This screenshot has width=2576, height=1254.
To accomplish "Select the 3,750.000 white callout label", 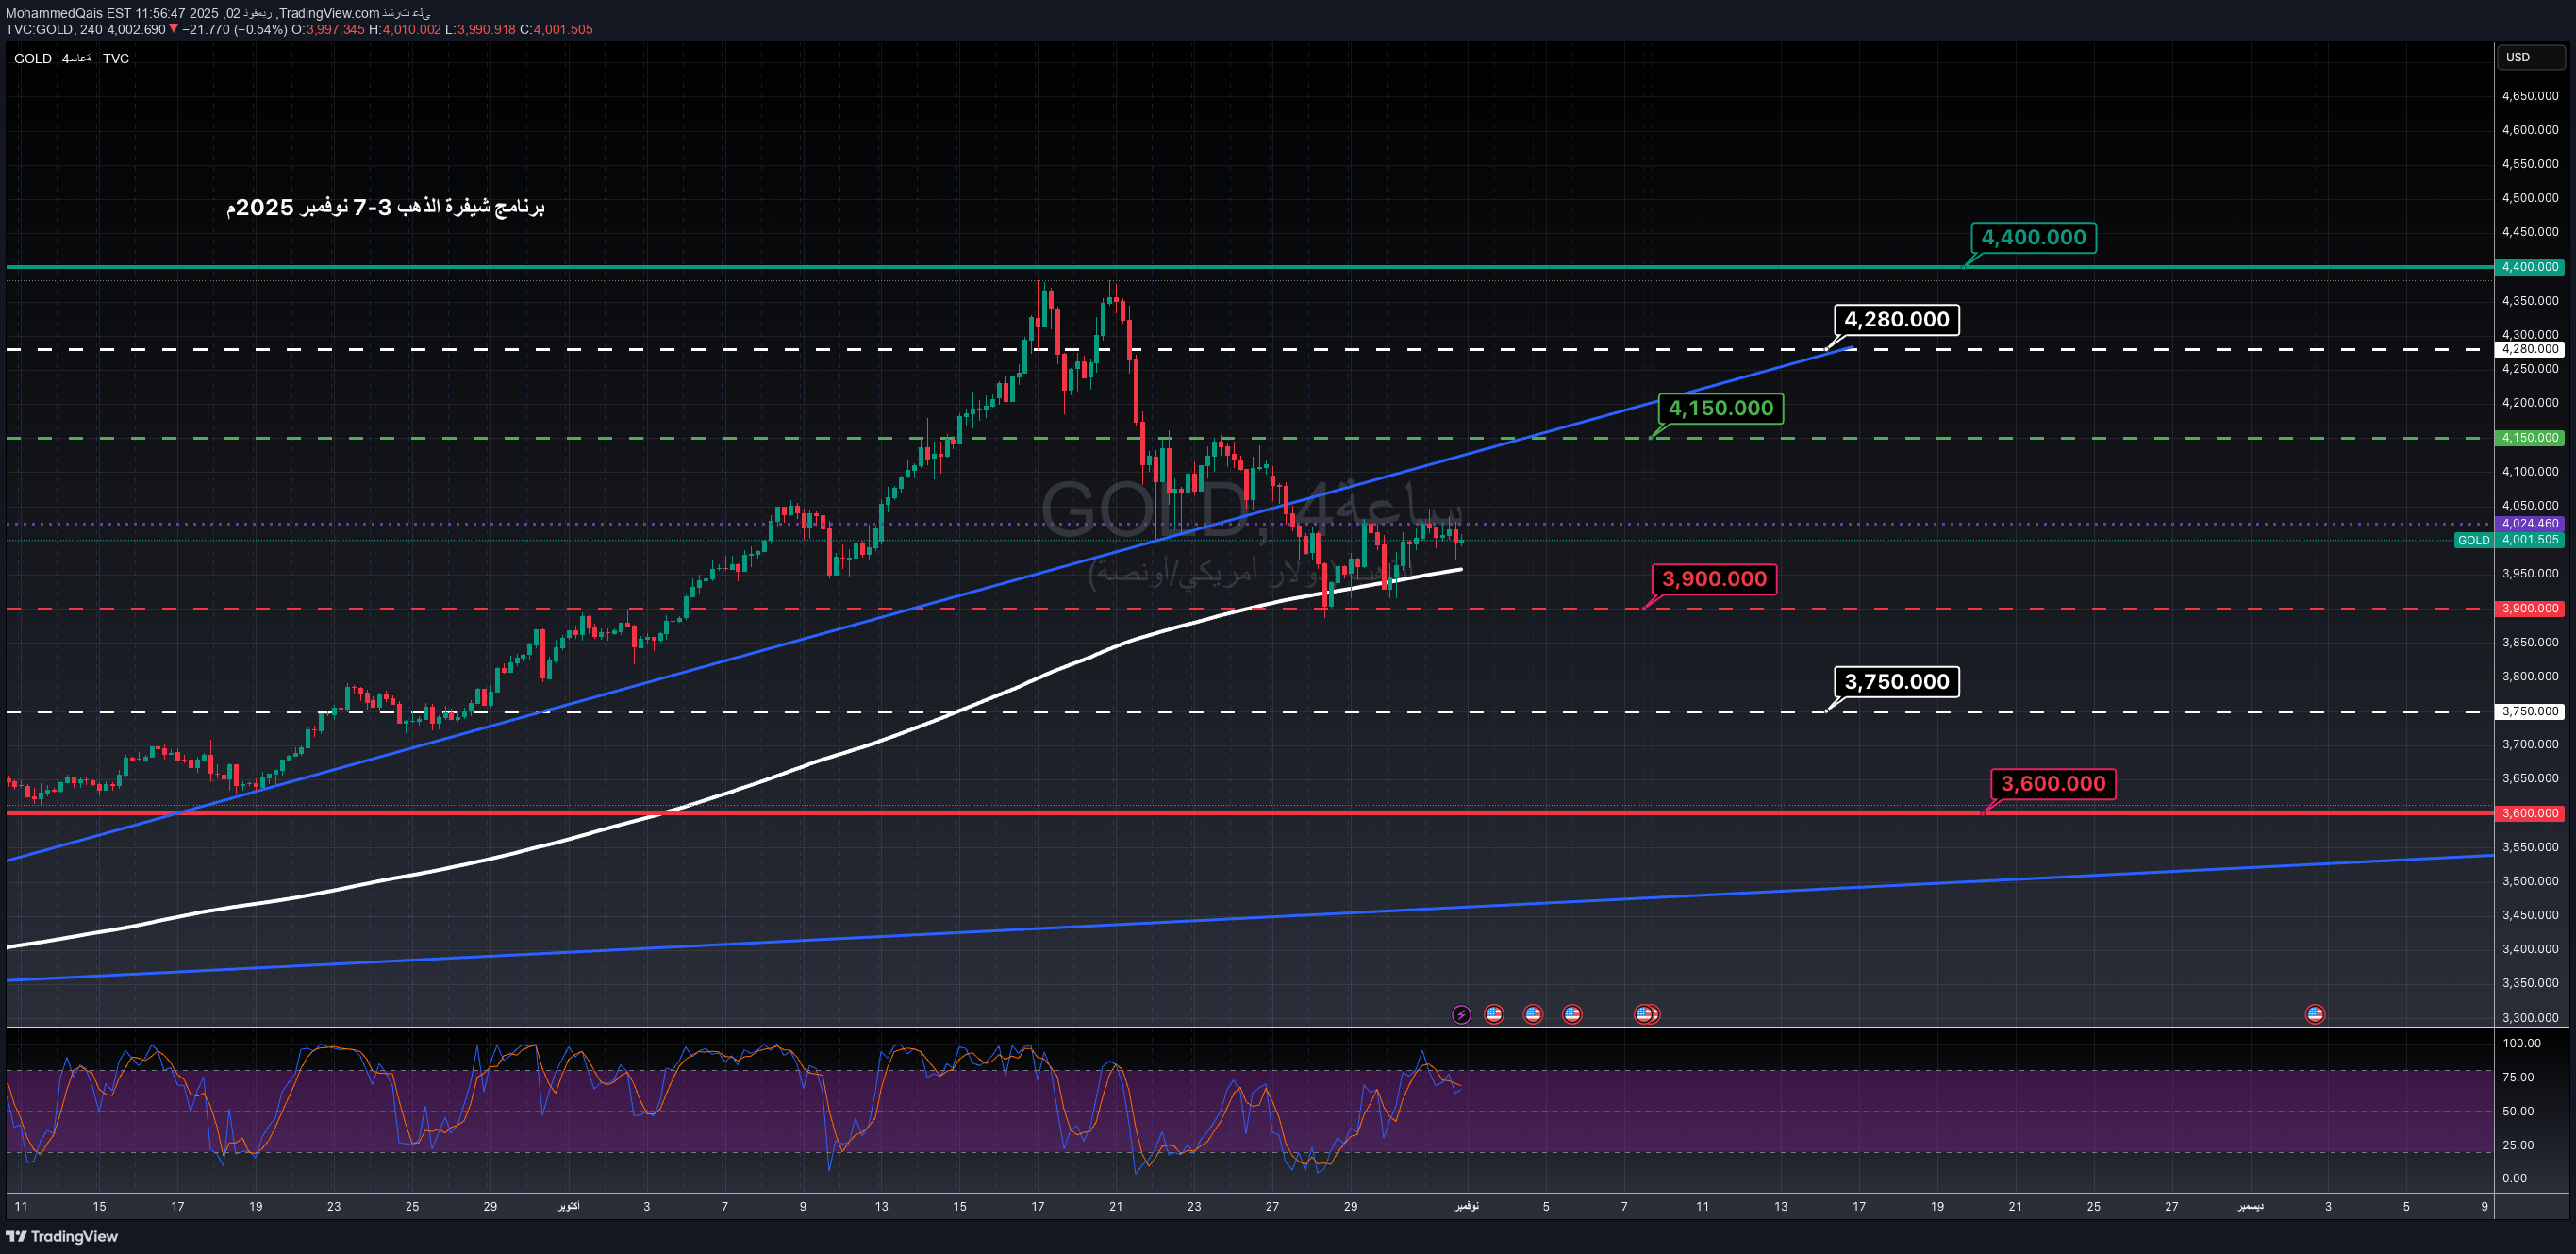I will [1896, 682].
